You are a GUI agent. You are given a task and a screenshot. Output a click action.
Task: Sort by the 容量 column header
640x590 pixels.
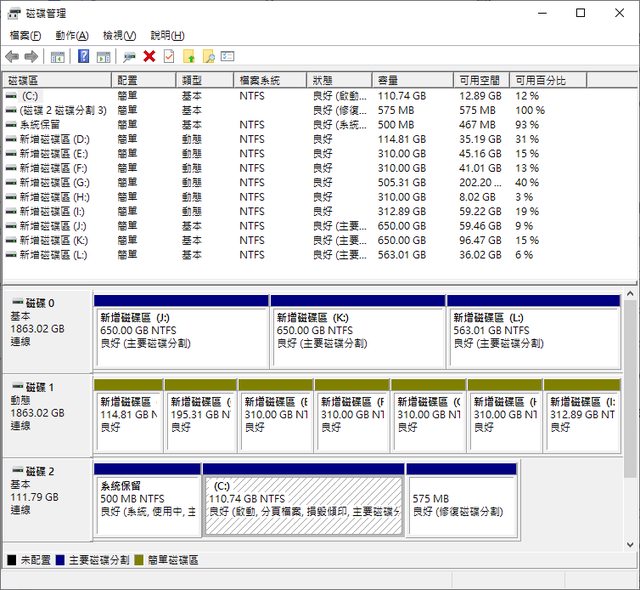click(x=388, y=80)
